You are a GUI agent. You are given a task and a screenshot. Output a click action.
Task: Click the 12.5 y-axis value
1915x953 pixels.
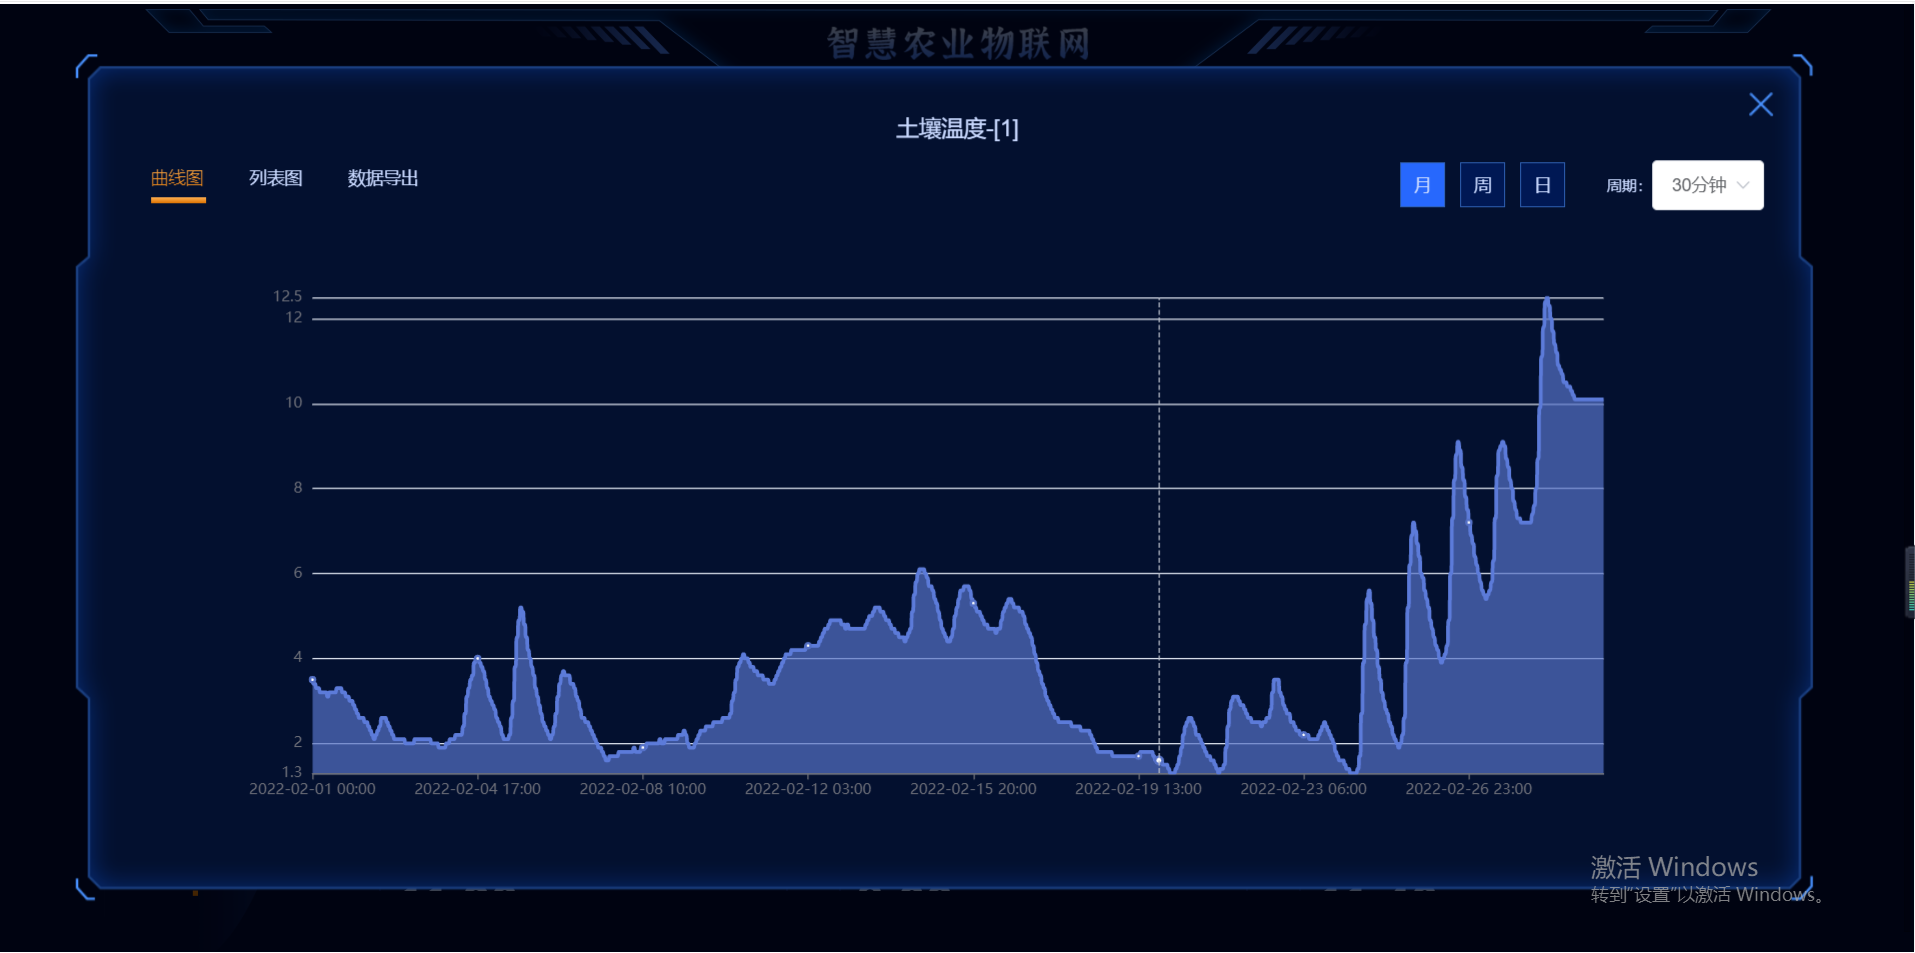287,296
